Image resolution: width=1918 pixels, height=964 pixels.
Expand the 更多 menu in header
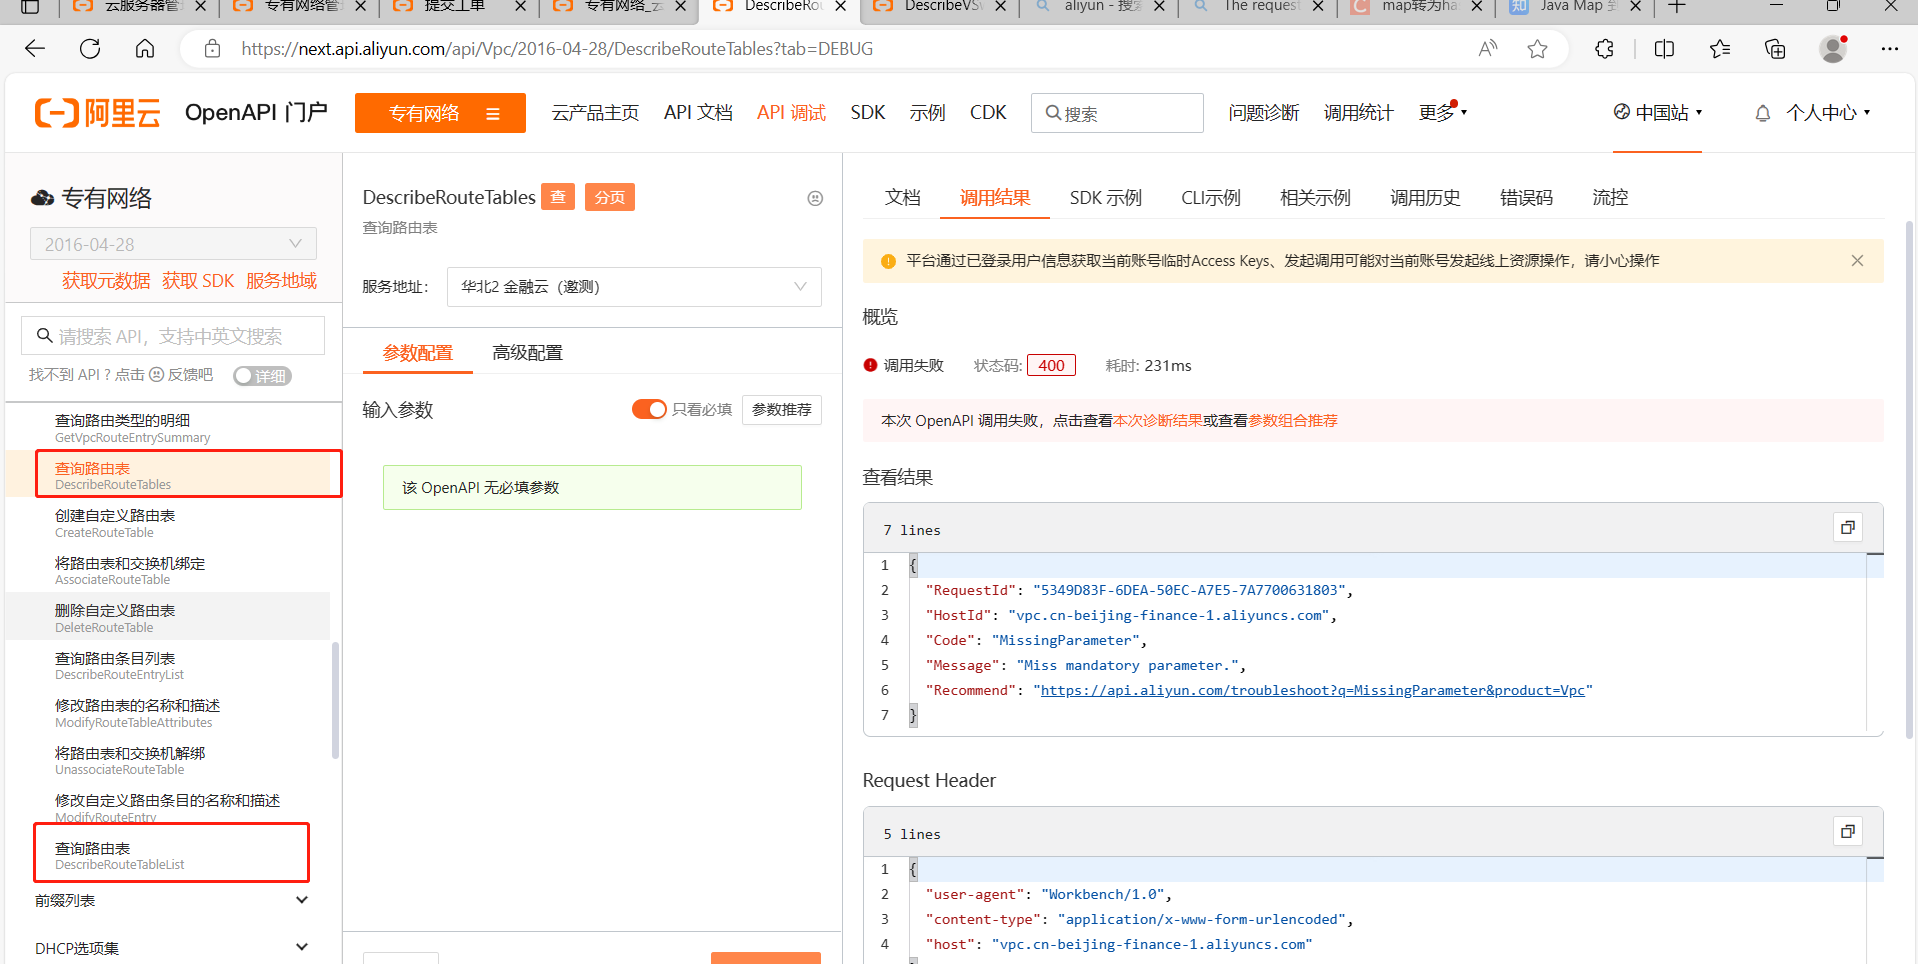[1442, 113]
